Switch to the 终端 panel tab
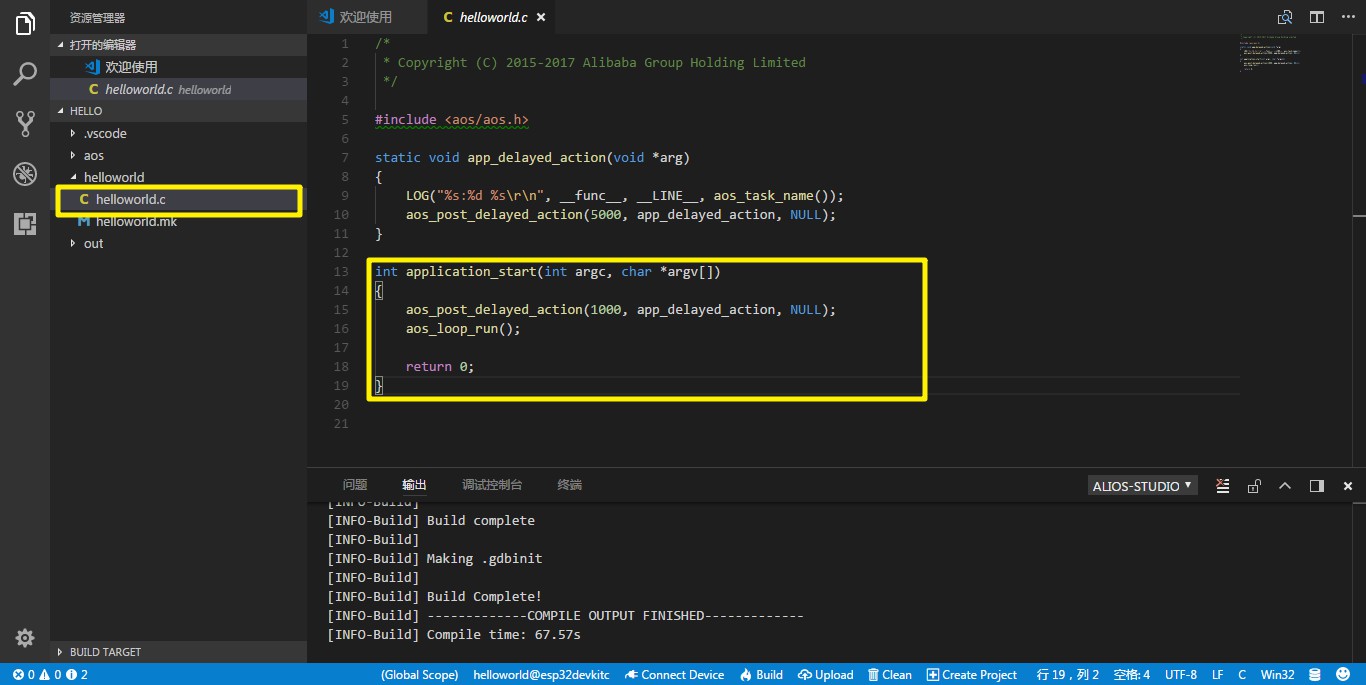The width and height of the screenshot is (1366, 685). [570, 485]
